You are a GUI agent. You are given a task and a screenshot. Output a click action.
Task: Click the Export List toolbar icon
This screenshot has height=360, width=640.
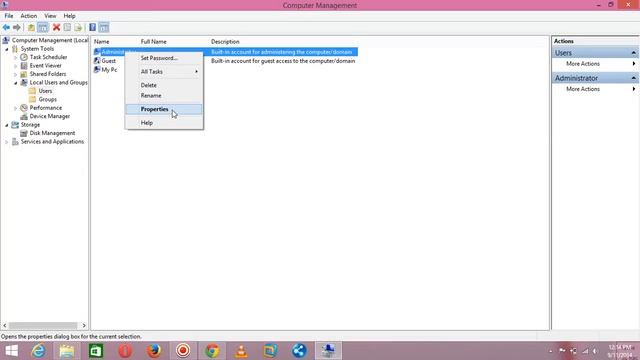(78, 27)
